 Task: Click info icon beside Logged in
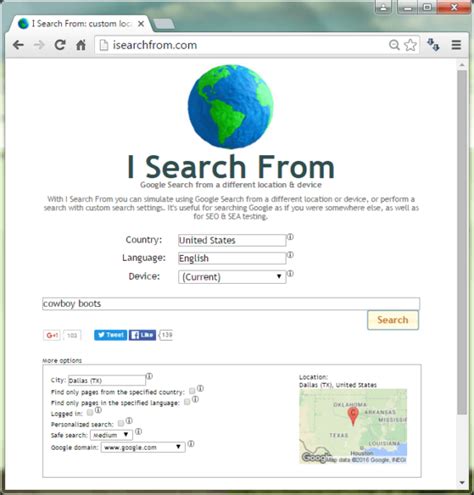pos(98,410)
